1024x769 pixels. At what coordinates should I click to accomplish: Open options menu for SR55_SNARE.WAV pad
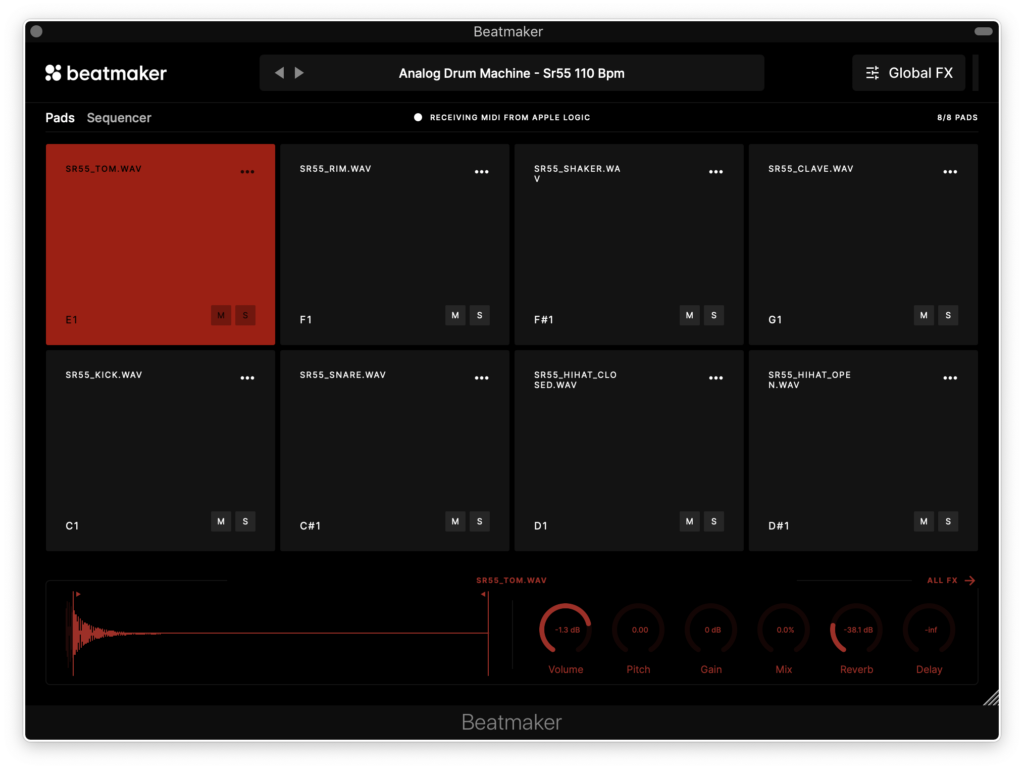click(x=481, y=378)
